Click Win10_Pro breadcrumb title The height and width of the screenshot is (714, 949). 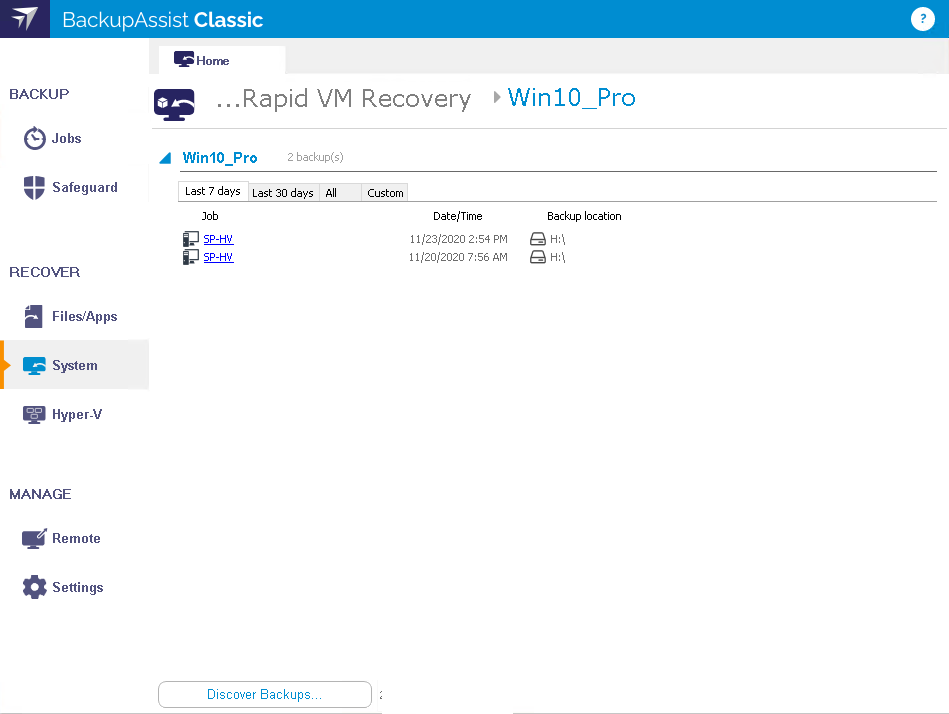click(x=571, y=97)
